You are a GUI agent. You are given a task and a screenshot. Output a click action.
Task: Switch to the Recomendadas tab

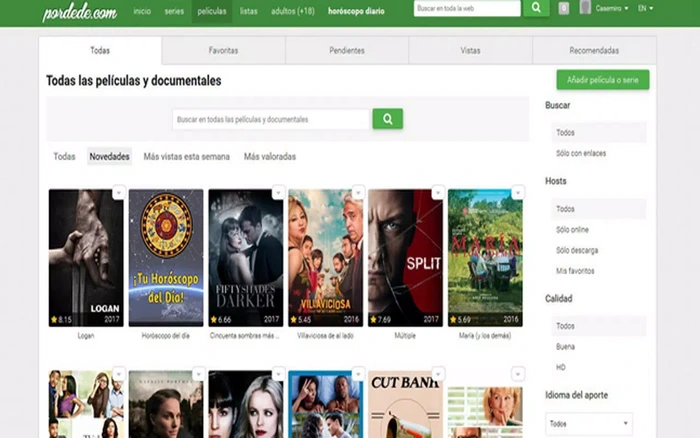[x=594, y=50]
